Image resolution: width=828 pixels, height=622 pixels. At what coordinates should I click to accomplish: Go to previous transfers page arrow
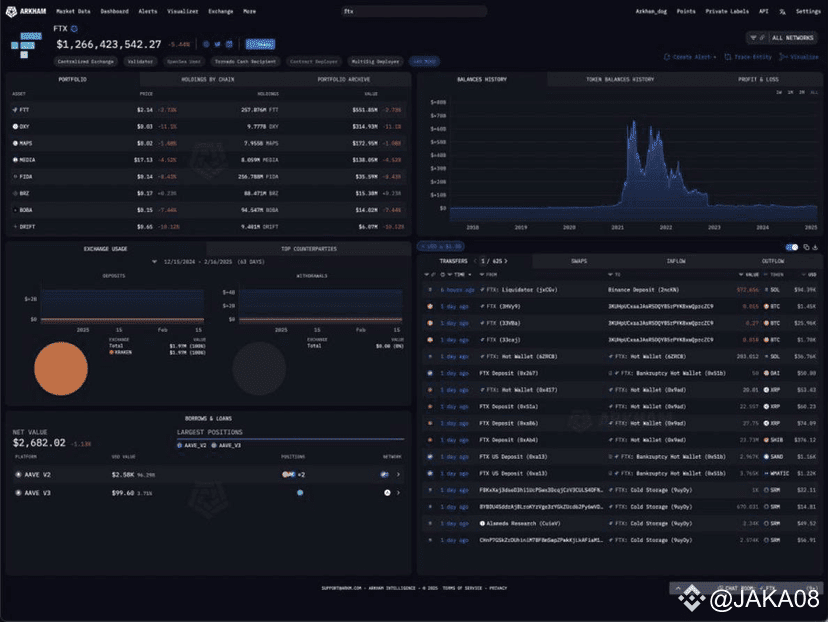[x=475, y=261]
